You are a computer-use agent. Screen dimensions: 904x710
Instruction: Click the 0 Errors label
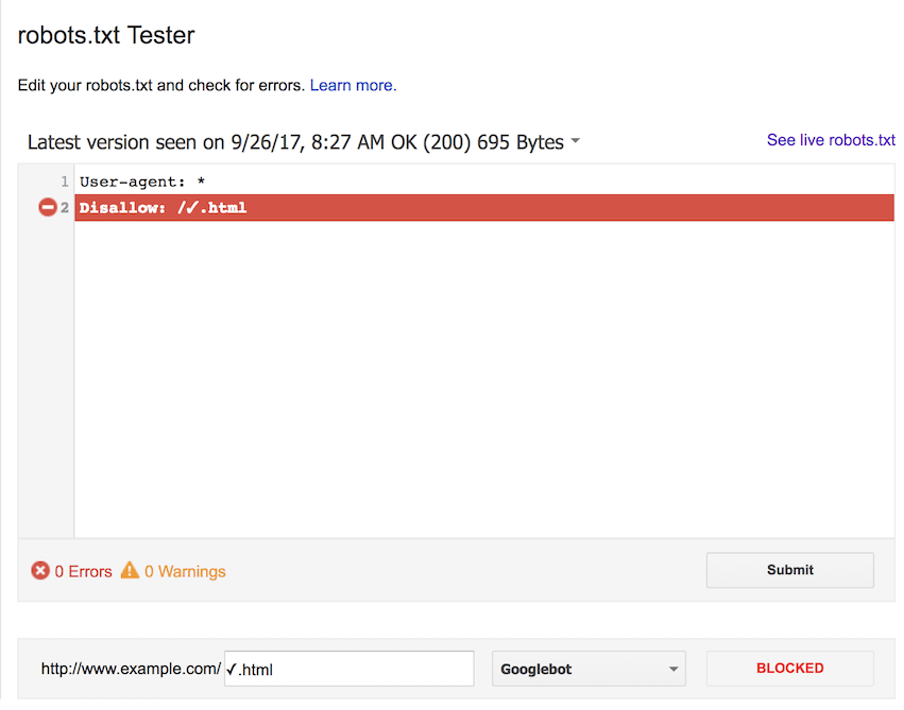(83, 571)
